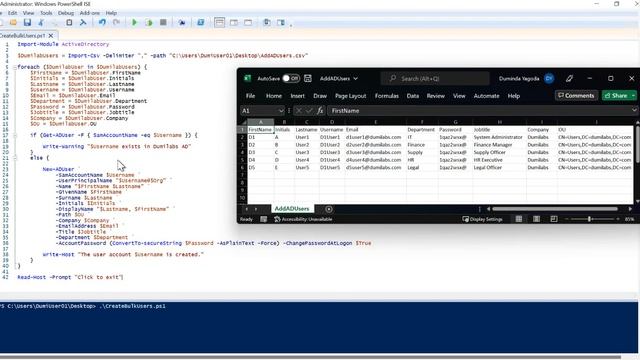Open the File tab in Excel
Screen dimensions: 640x360
tap(250, 96)
